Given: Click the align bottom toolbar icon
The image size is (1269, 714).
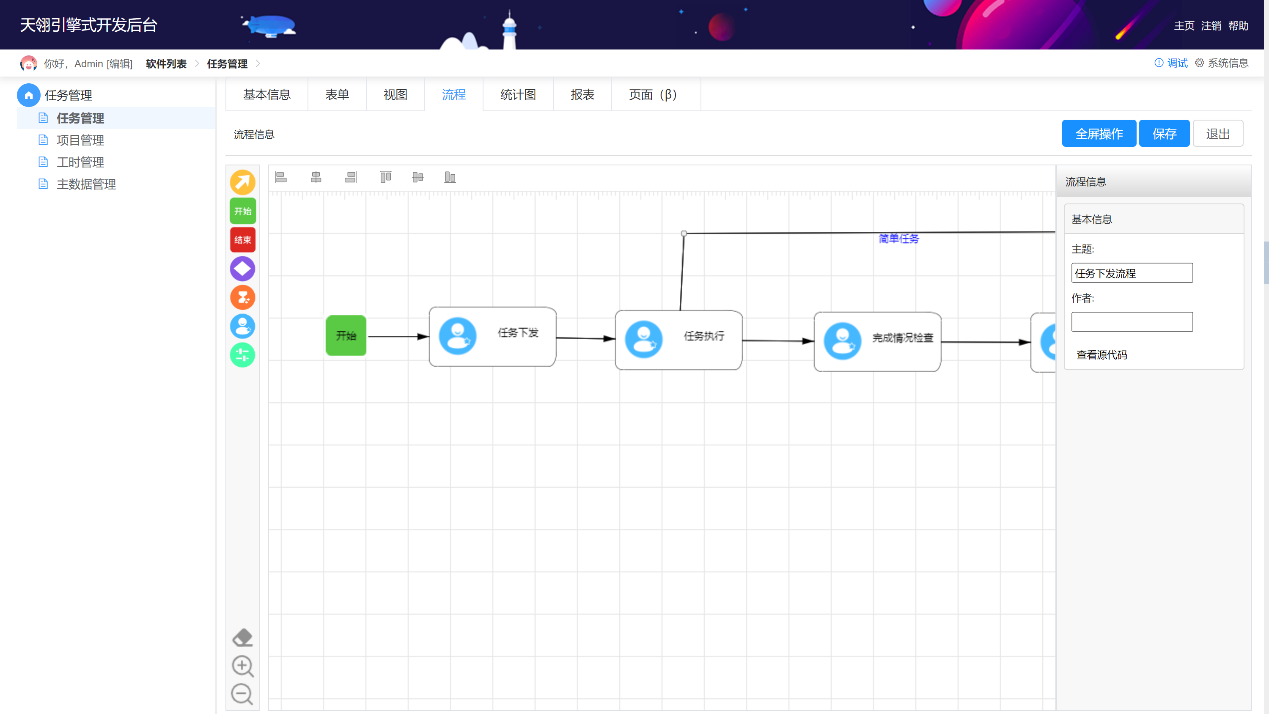Looking at the screenshot, I should pos(450,177).
